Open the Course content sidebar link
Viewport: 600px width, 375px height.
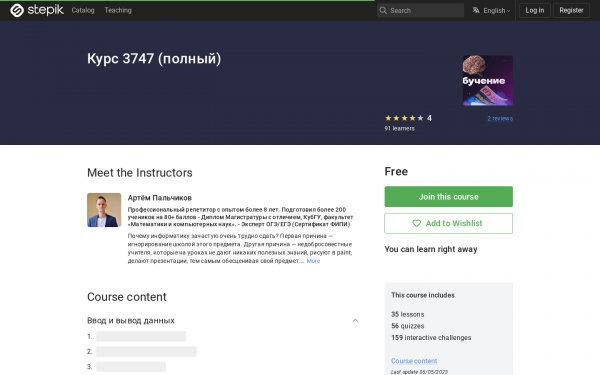(x=414, y=361)
